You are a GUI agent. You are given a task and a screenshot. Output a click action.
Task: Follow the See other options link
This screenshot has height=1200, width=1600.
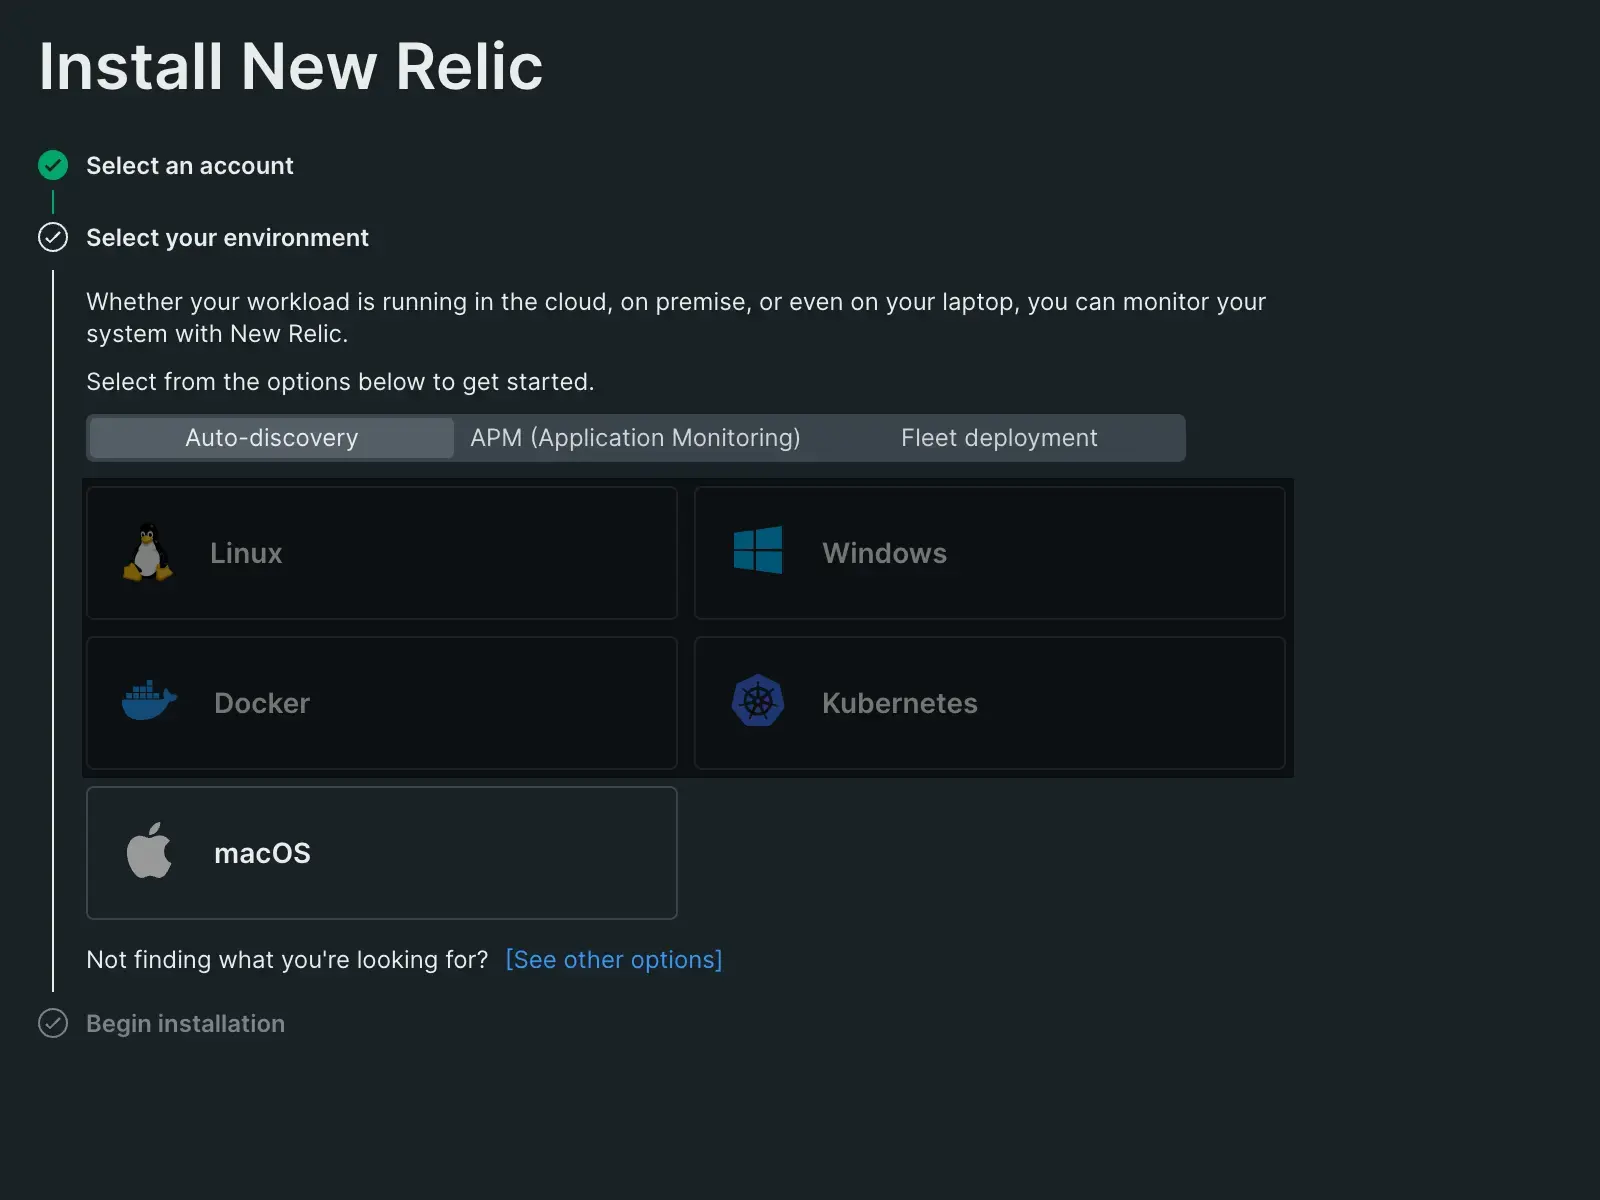[x=613, y=960]
